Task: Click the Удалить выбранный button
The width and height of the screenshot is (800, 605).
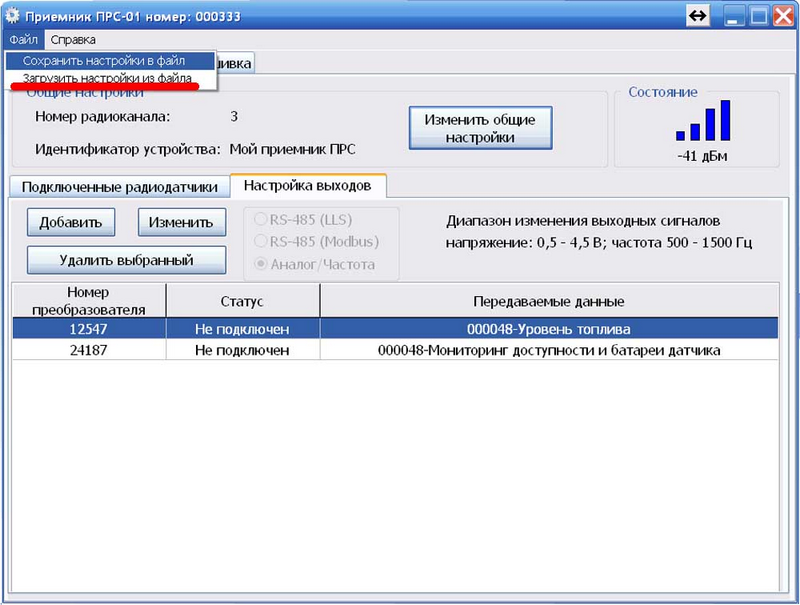Action: click(x=127, y=260)
